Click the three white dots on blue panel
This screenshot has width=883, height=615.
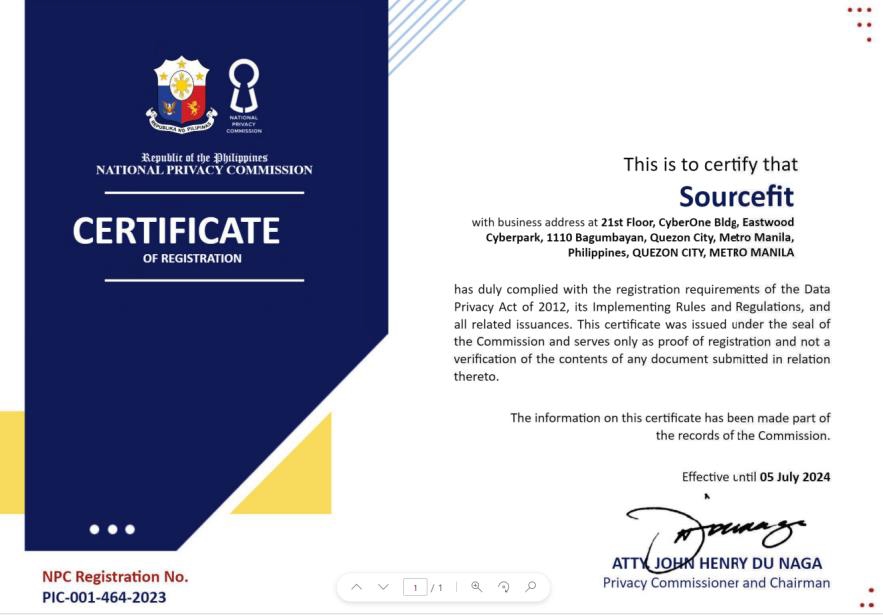point(112,529)
